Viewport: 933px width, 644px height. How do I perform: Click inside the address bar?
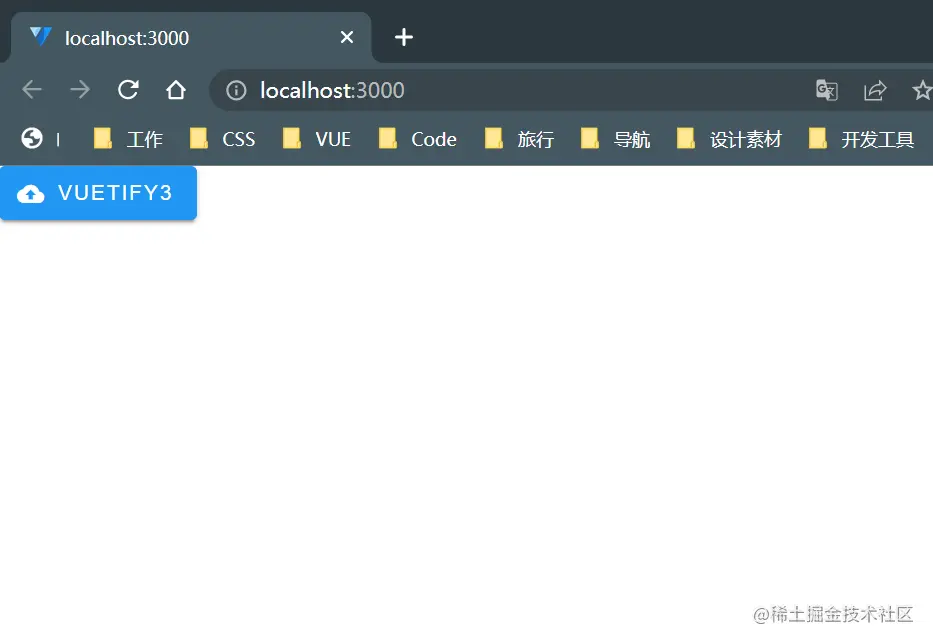[450, 90]
